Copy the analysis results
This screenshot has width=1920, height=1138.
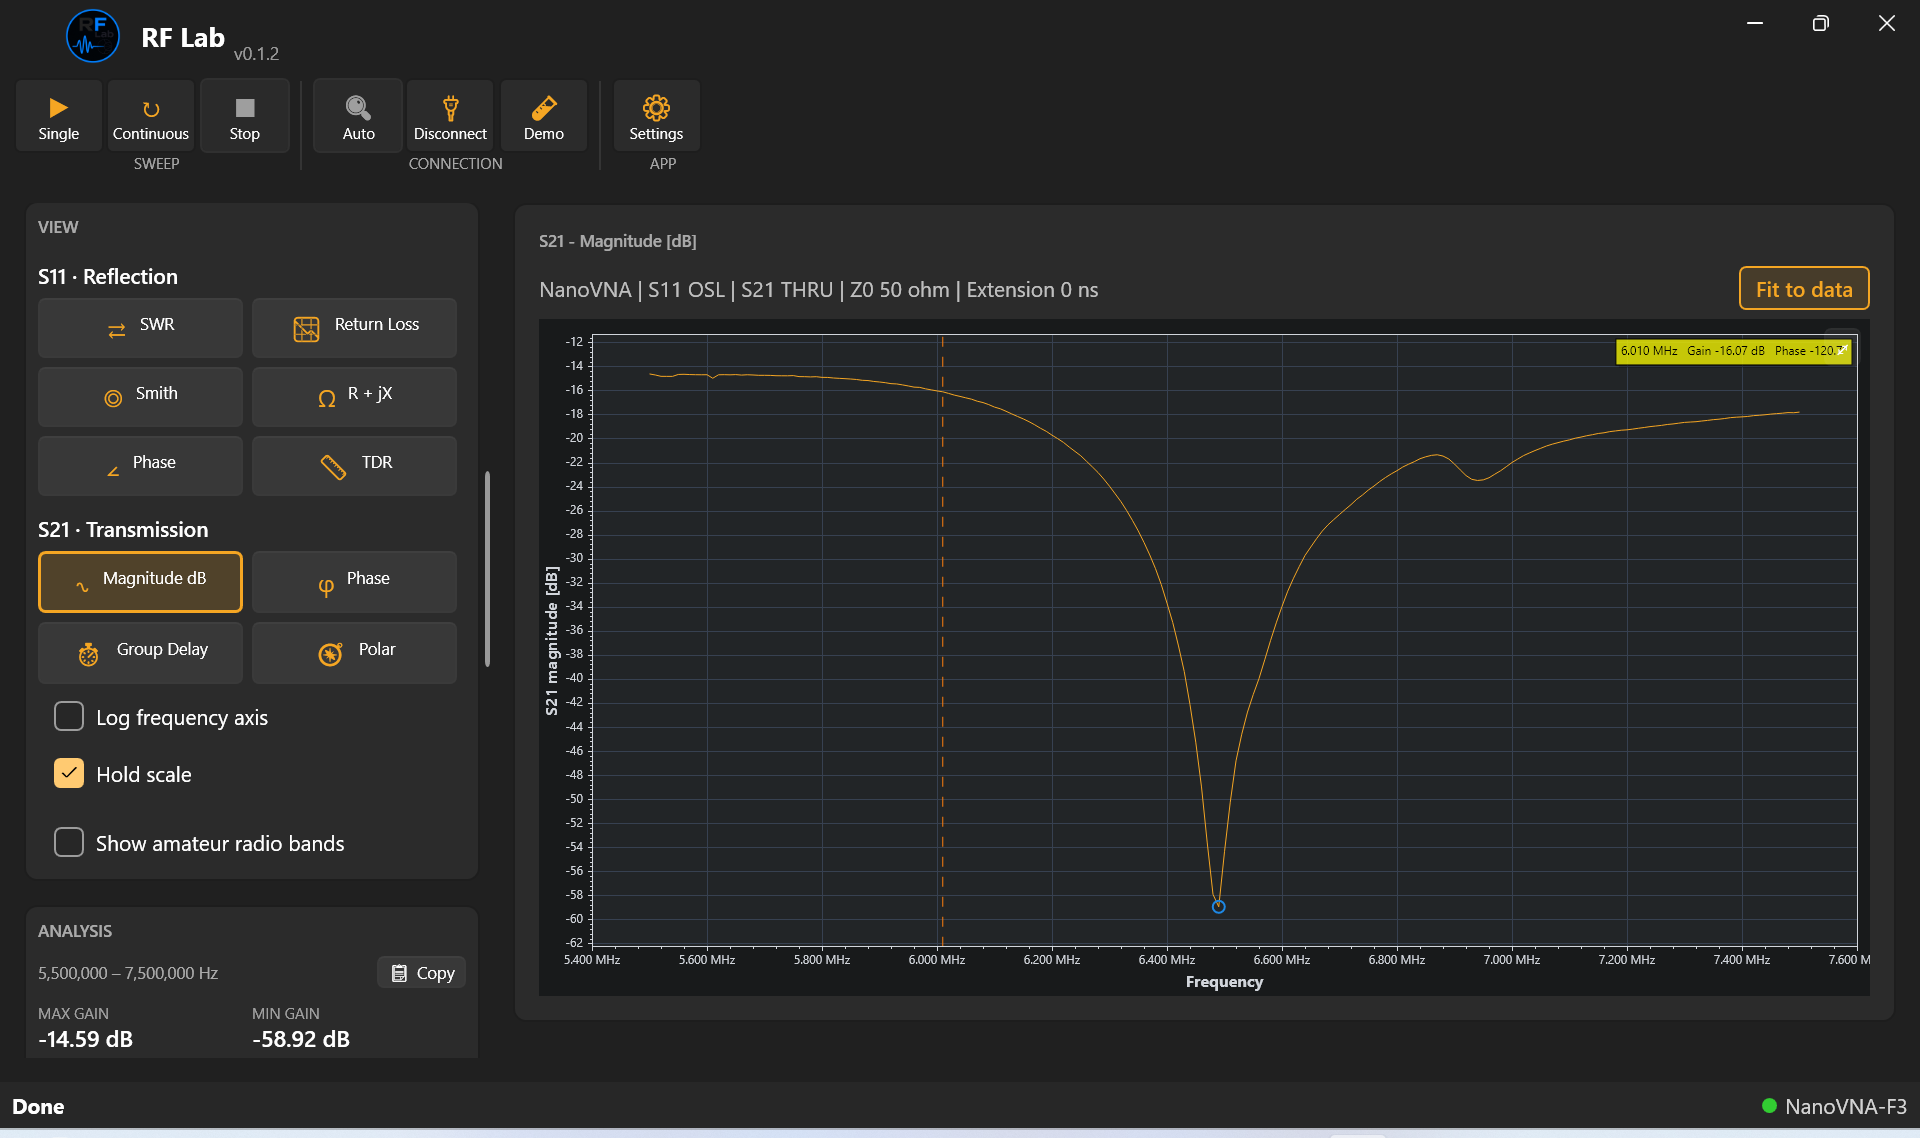422,972
